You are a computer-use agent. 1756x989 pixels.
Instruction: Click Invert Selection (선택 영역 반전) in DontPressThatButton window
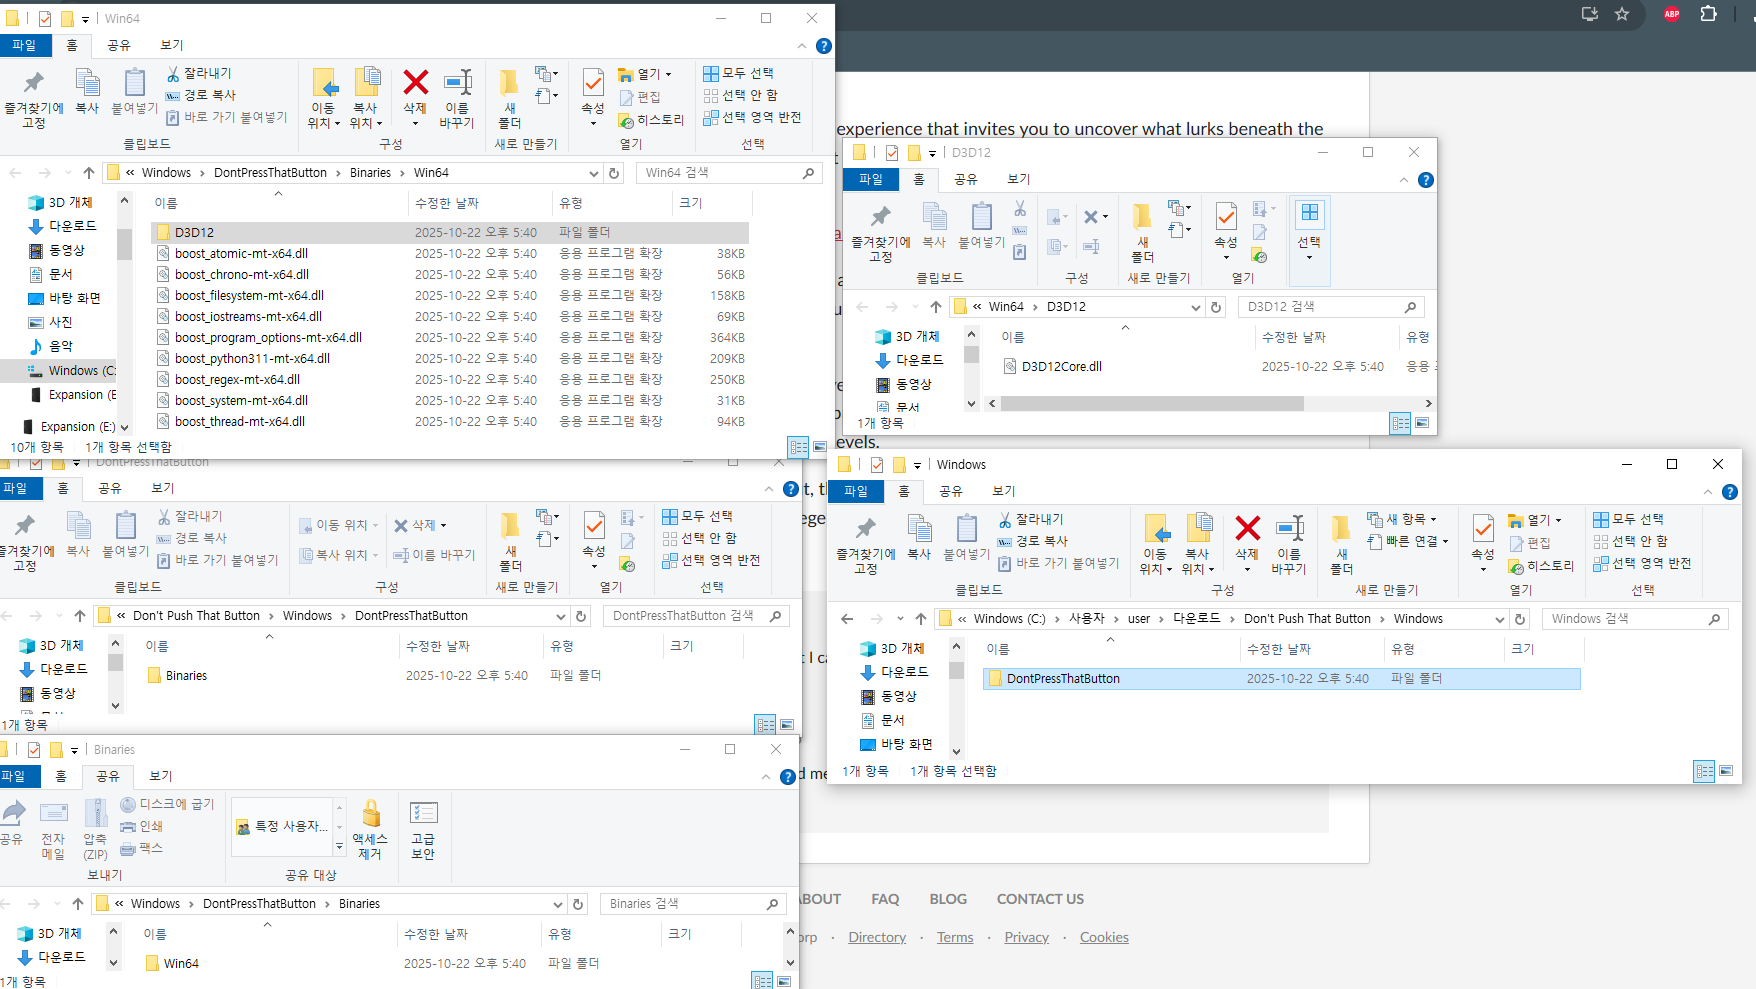click(x=711, y=560)
